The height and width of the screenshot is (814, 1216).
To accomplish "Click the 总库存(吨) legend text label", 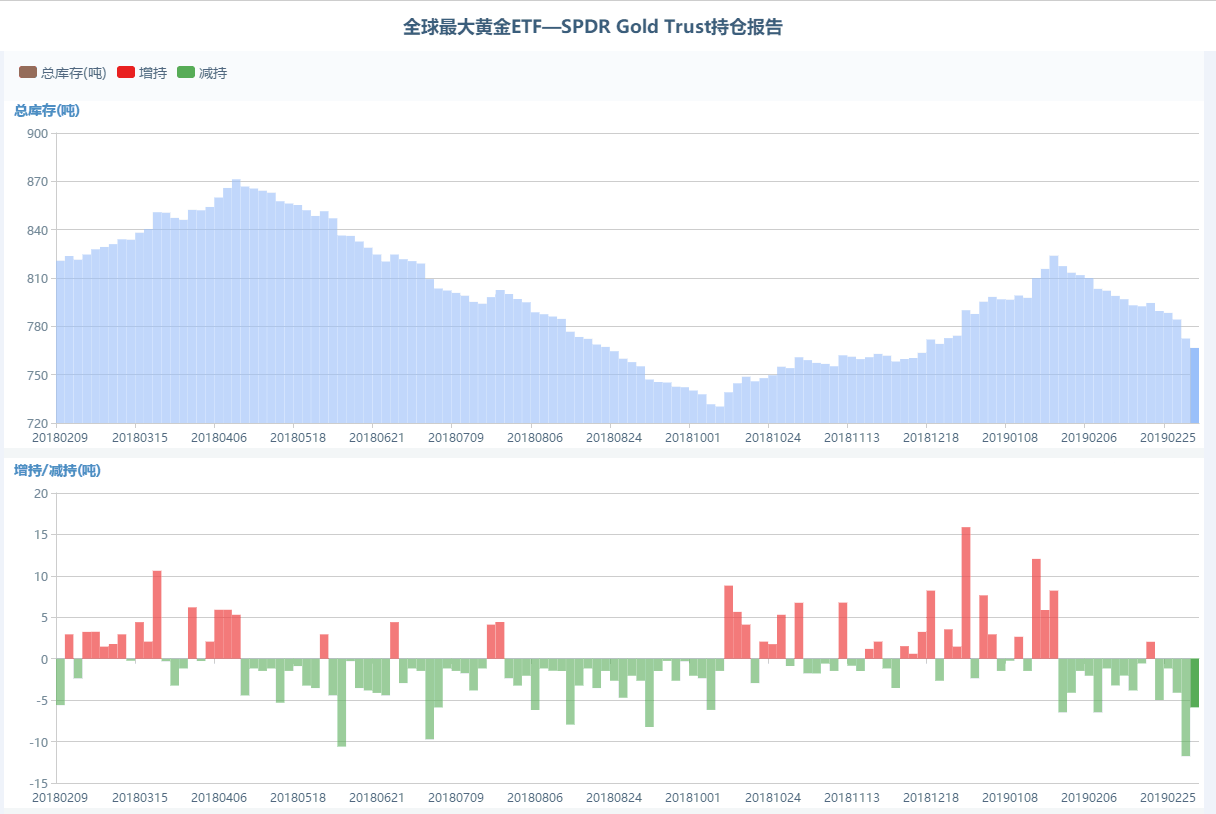I will pos(74,73).
